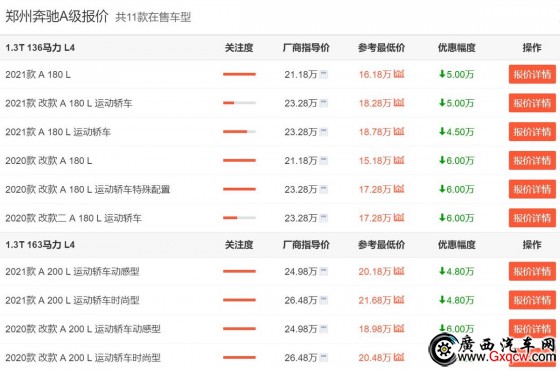The image size is (560, 371).
Task: Open 2021款 改款 A 180 L 运动轿车 model link
Action: point(69,103)
